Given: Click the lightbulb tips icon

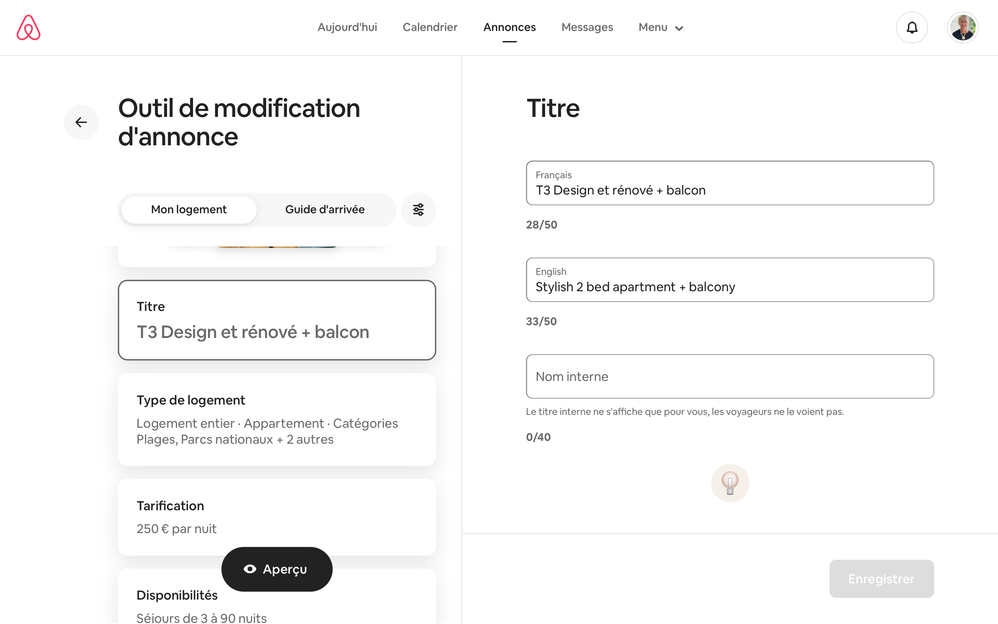Looking at the screenshot, I should (730, 483).
